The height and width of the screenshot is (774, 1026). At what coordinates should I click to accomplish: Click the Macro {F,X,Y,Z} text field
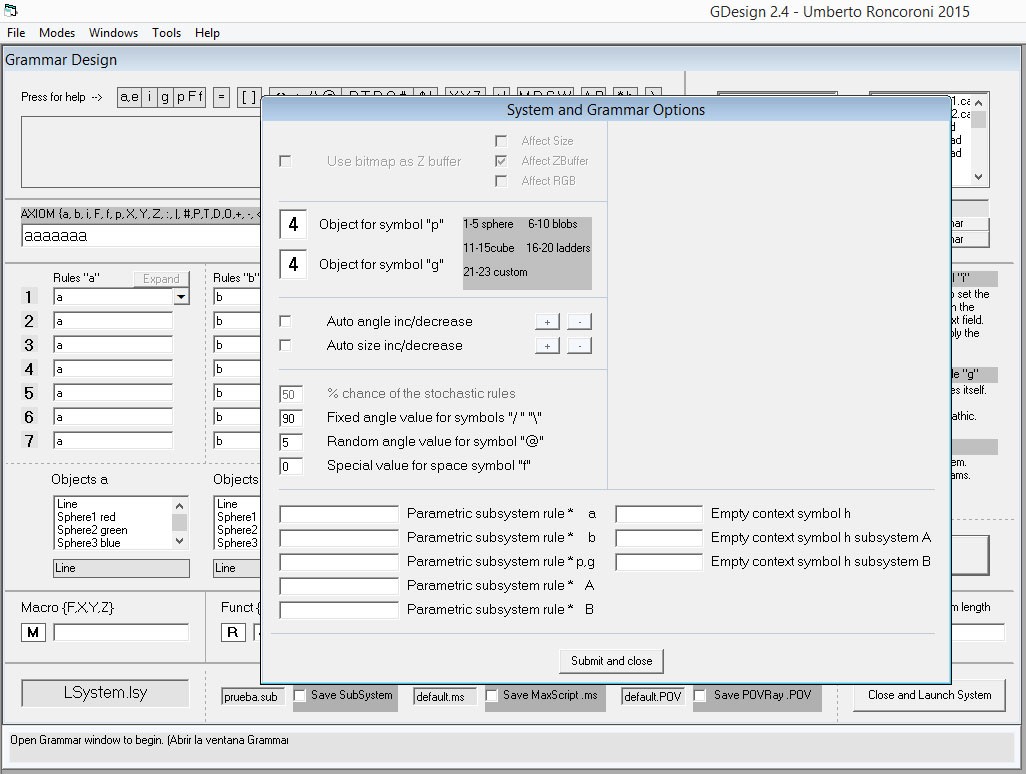[x=121, y=633]
